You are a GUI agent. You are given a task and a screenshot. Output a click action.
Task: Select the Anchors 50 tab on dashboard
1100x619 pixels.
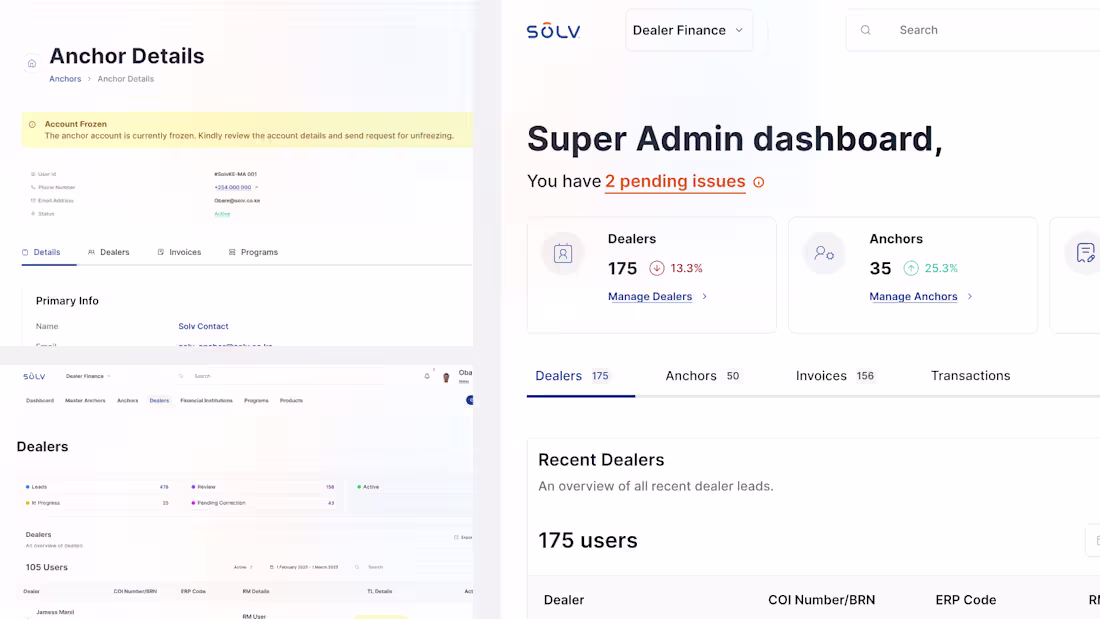[x=703, y=376]
